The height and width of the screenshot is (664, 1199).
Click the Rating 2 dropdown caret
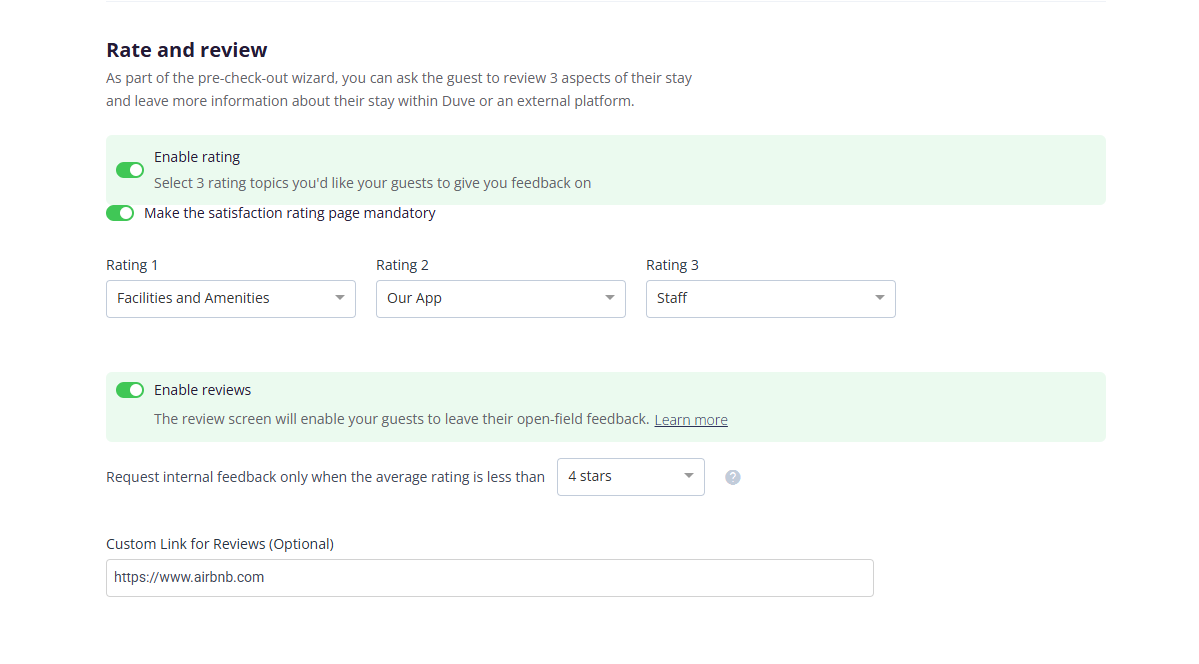(x=610, y=298)
